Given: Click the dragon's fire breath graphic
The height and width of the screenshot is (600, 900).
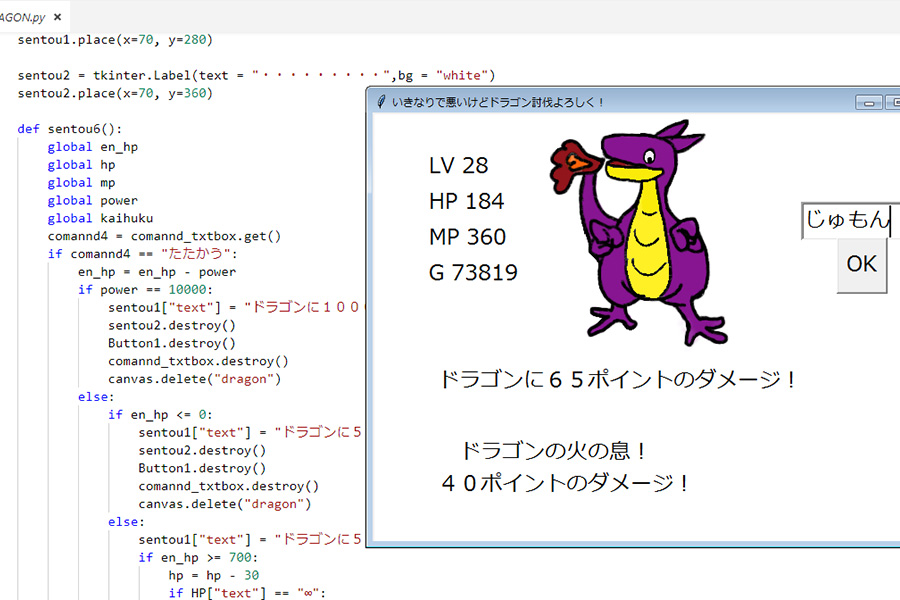Looking at the screenshot, I should click(x=576, y=165).
